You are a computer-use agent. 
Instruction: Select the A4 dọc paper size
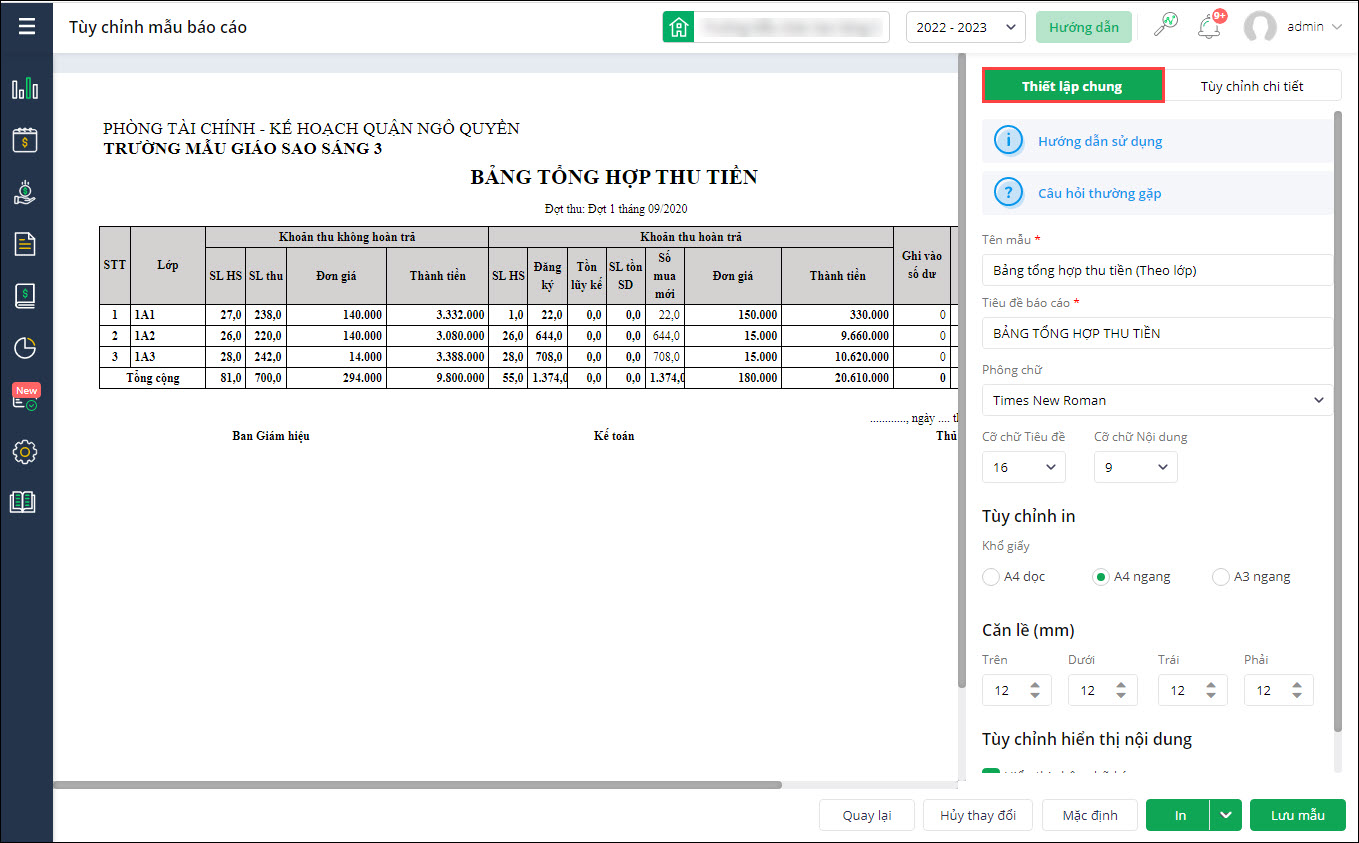pyautogui.click(x=991, y=577)
